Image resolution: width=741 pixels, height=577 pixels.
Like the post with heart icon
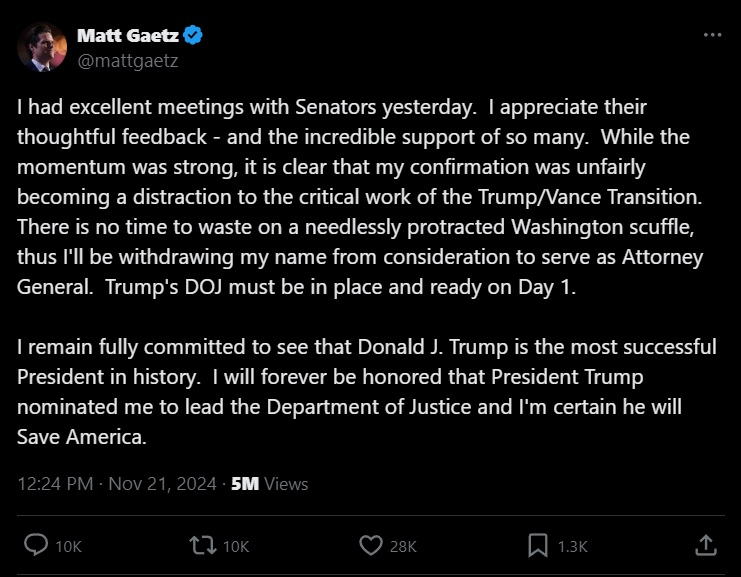tap(371, 545)
